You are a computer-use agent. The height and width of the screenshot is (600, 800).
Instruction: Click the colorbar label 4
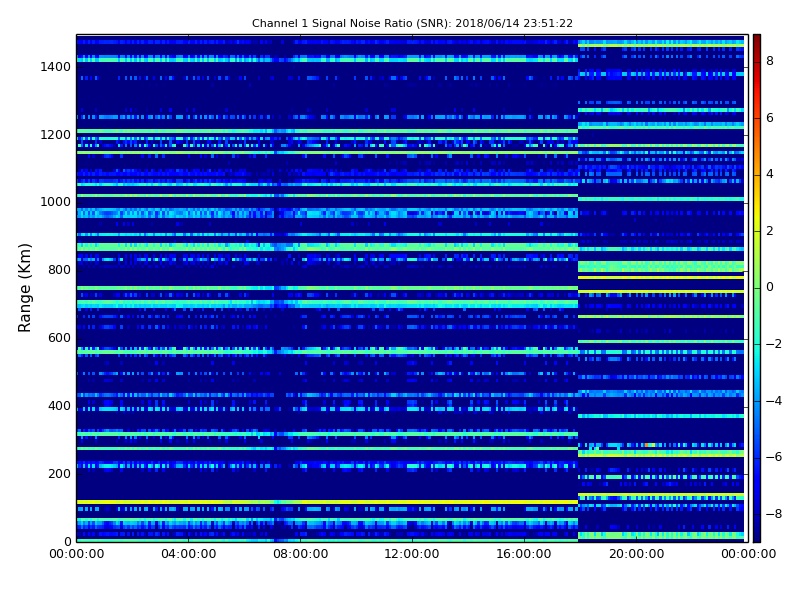pyautogui.click(x=770, y=174)
